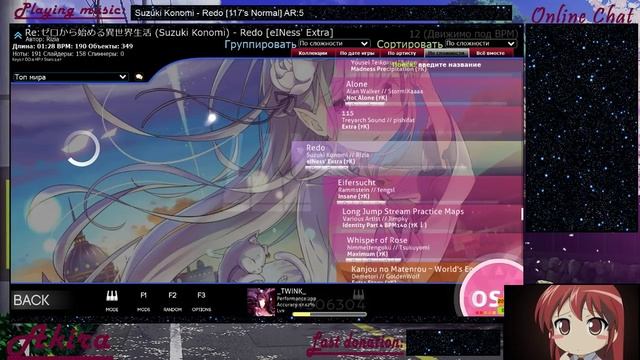Open the Топ мира leaderboard dropdown

[x=70, y=77]
